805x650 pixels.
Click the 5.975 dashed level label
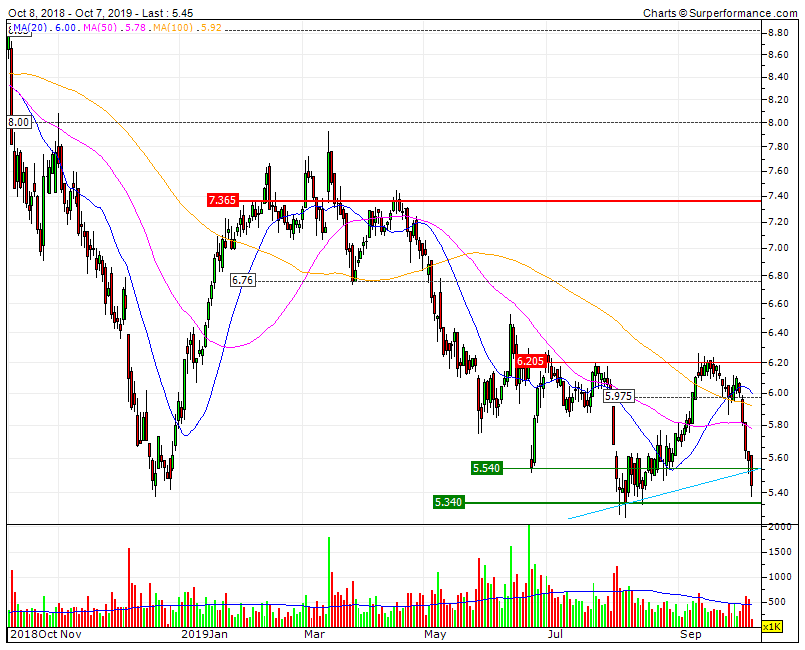618,396
